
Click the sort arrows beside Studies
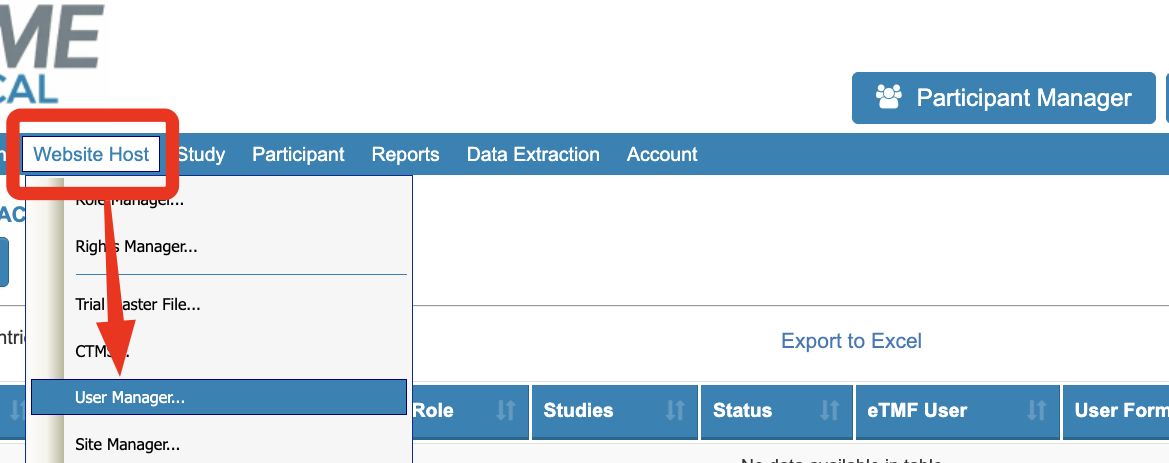675,410
